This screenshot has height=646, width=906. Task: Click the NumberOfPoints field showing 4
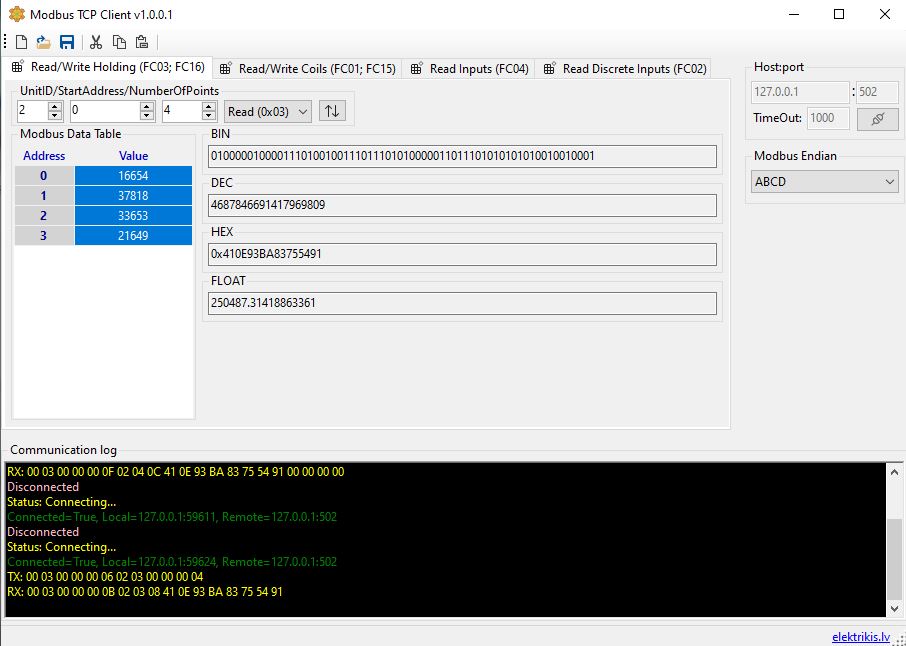pos(182,111)
